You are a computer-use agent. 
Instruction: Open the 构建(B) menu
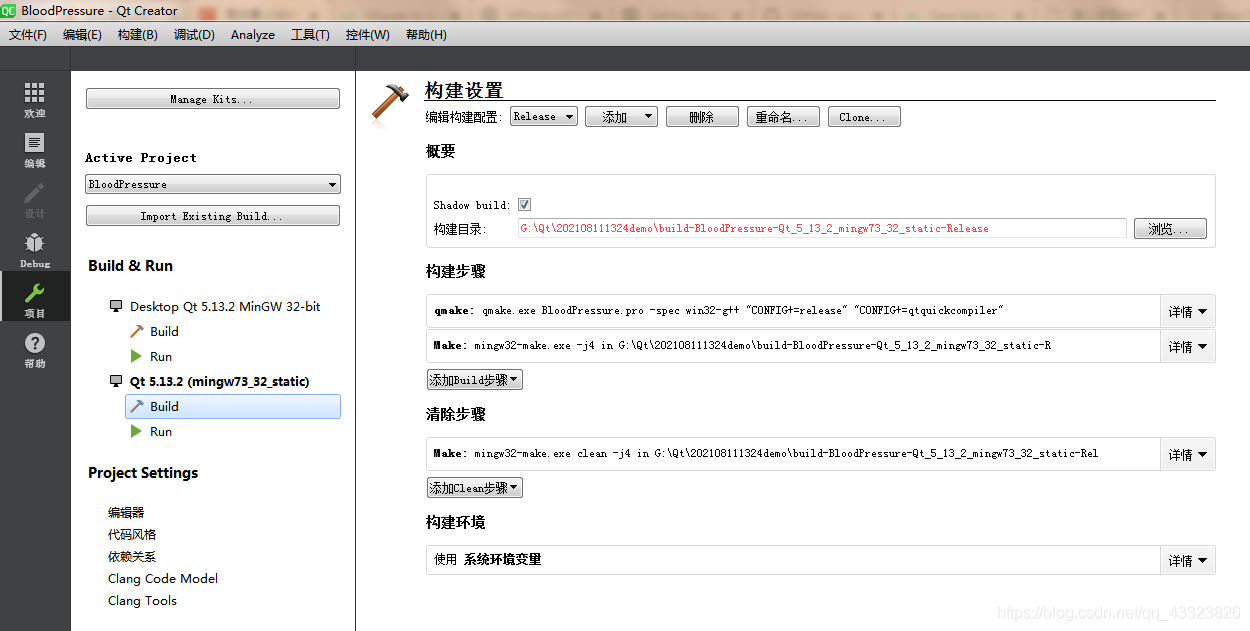coord(137,34)
